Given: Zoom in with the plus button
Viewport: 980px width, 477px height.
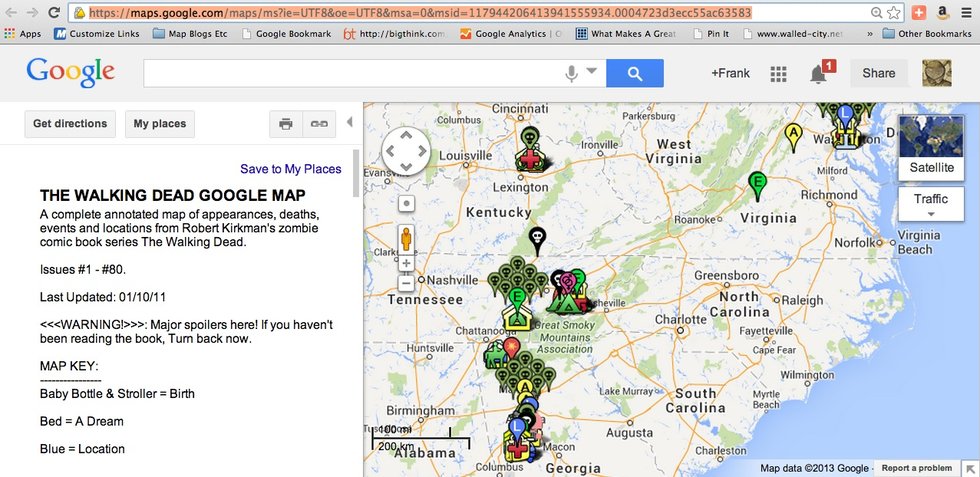Looking at the screenshot, I should [406, 263].
